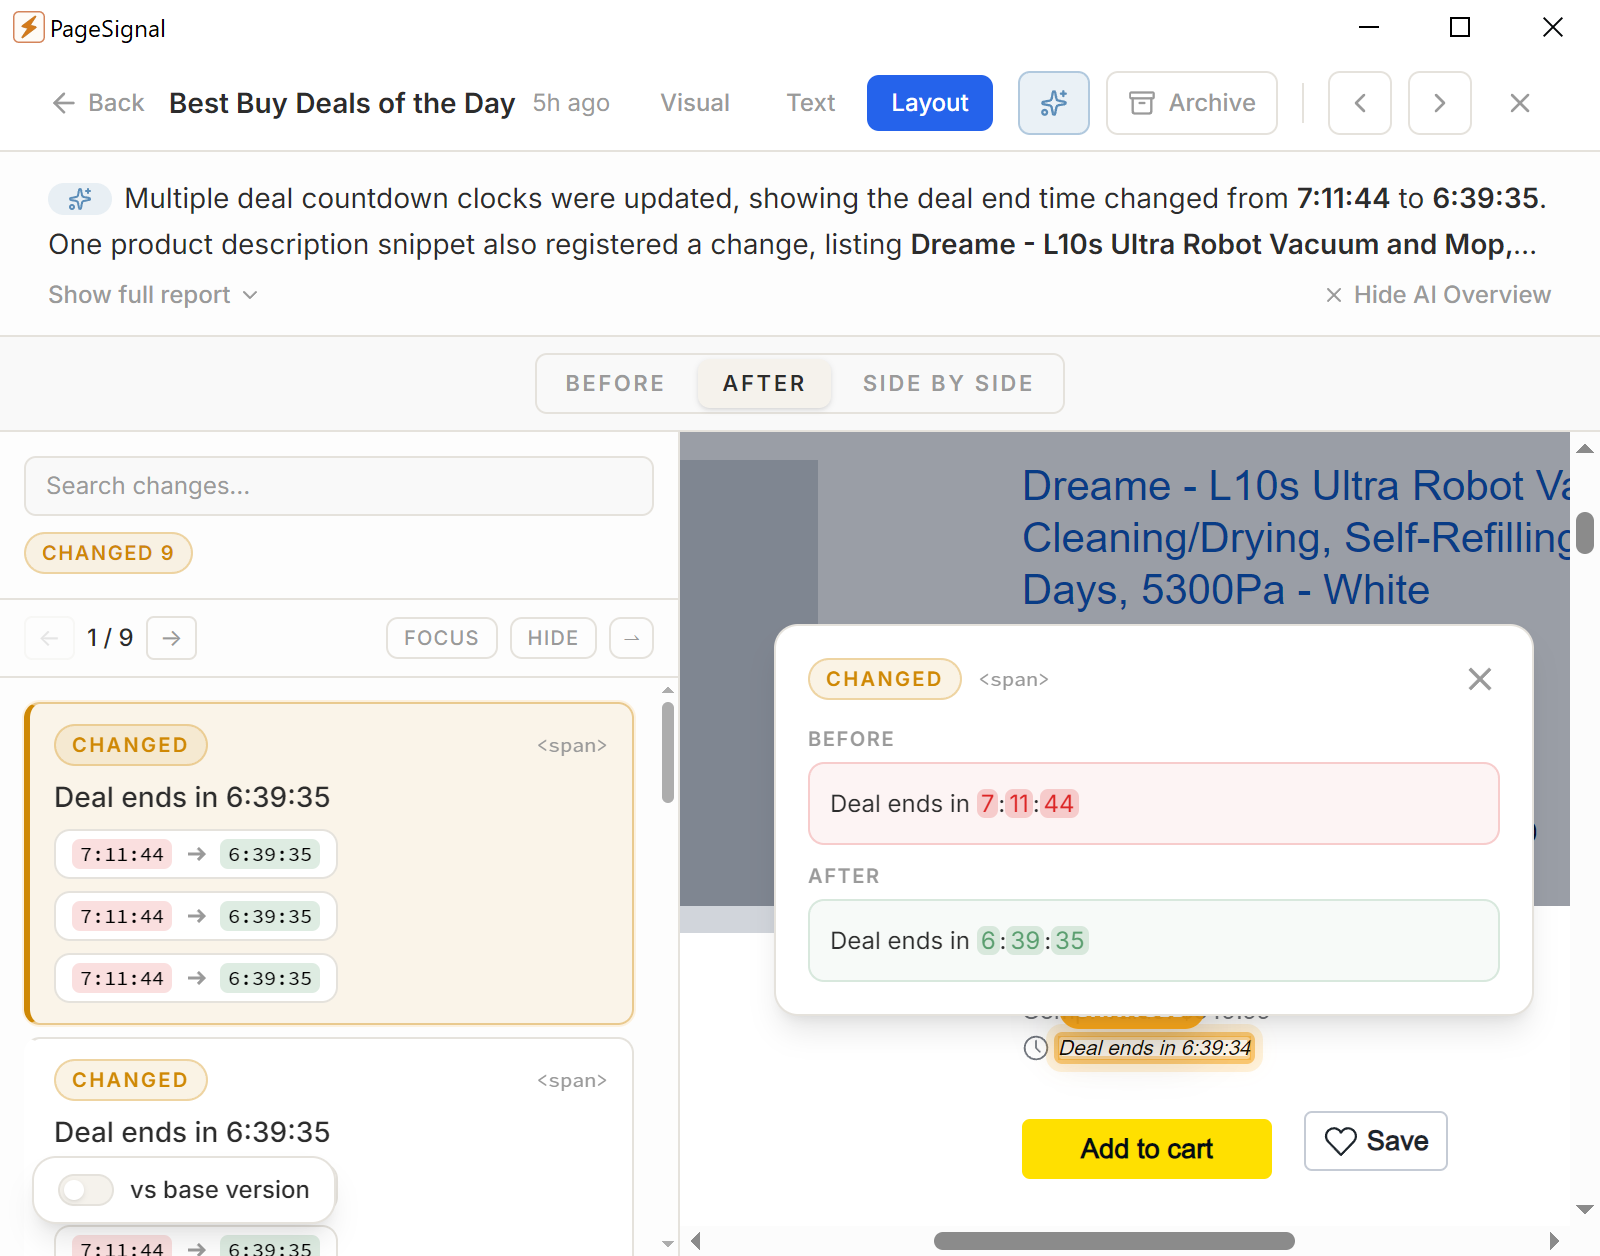Image resolution: width=1600 pixels, height=1256 pixels.
Task: Select the AFTER view
Action: 764,383
